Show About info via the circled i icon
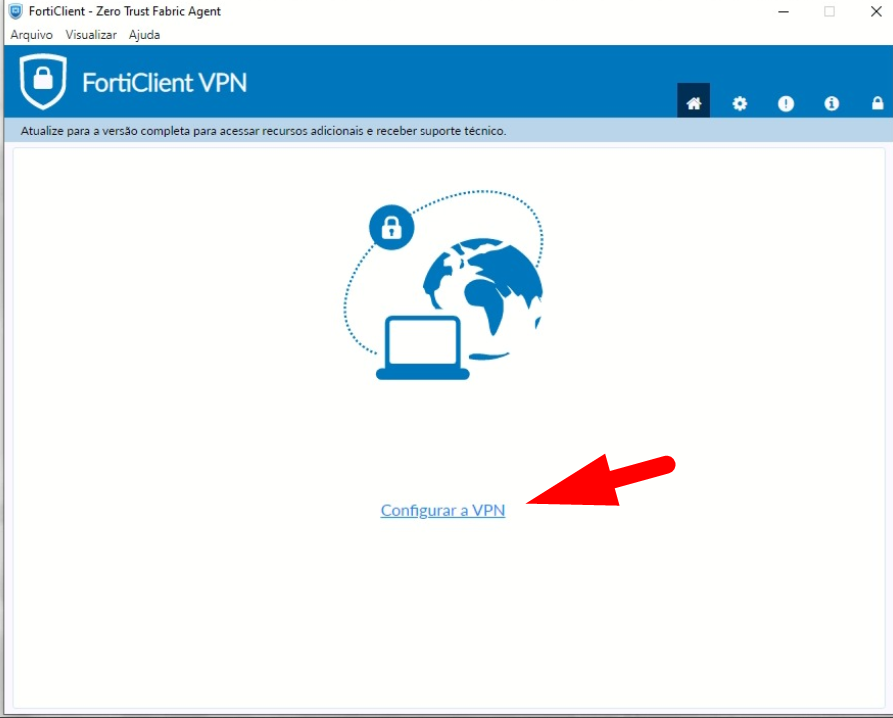 pos(831,104)
